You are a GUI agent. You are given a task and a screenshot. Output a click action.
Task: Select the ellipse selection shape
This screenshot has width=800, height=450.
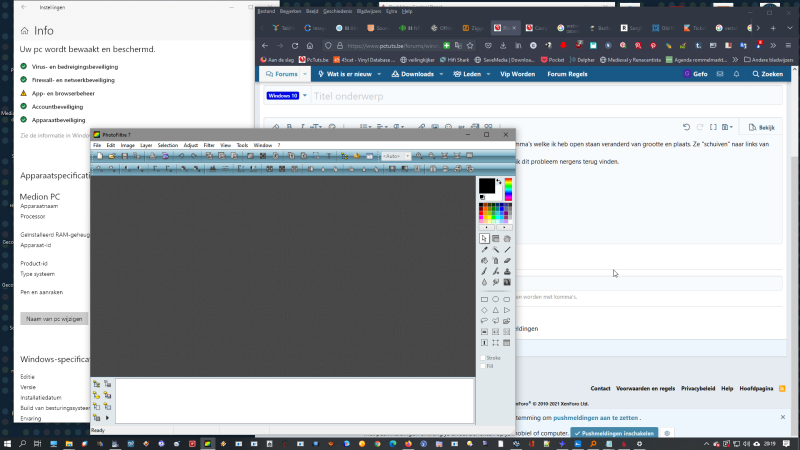pos(496,299)
